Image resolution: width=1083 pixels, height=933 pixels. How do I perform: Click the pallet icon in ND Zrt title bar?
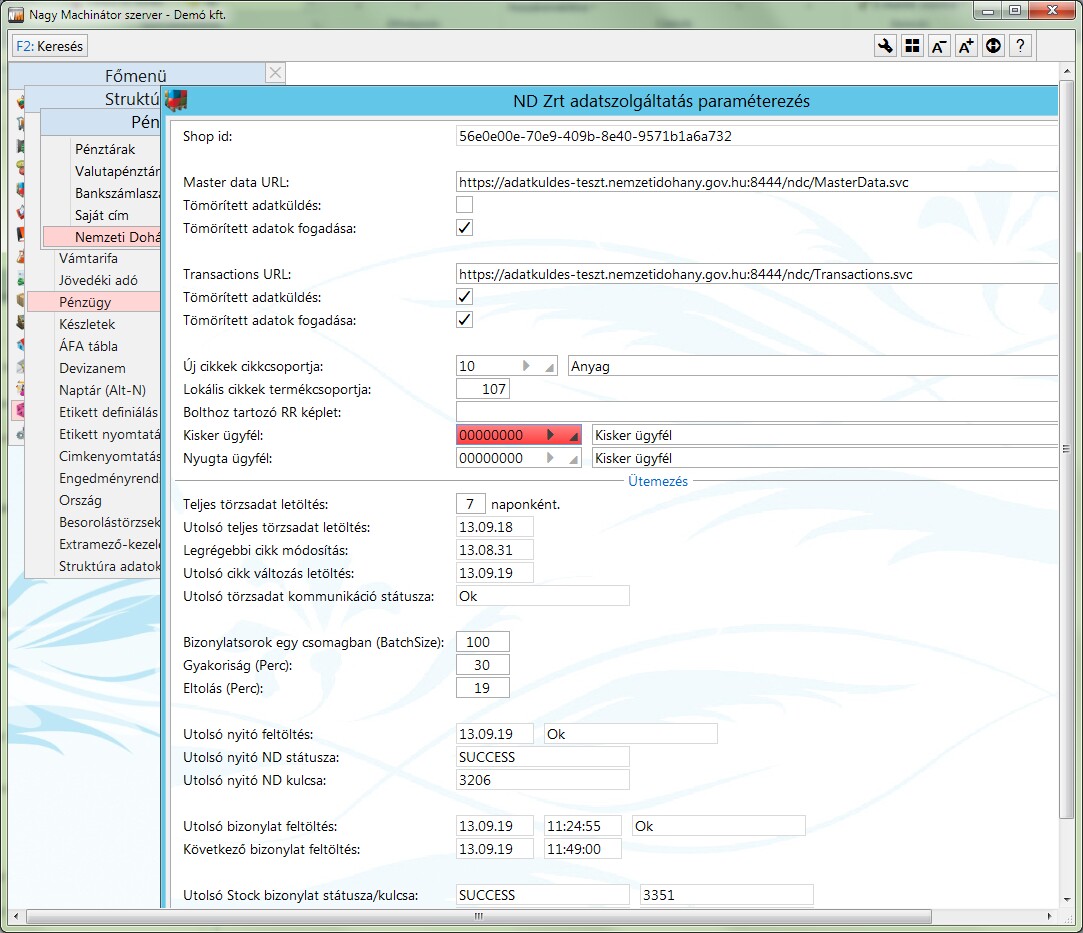tap(177, 101)
